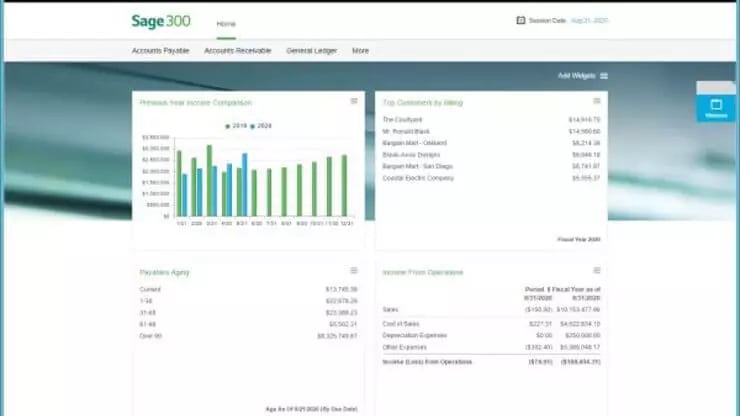Viewport: 740px width, 416px height.
Task: Click the Other Expenses row label
Action: point(404,347)
